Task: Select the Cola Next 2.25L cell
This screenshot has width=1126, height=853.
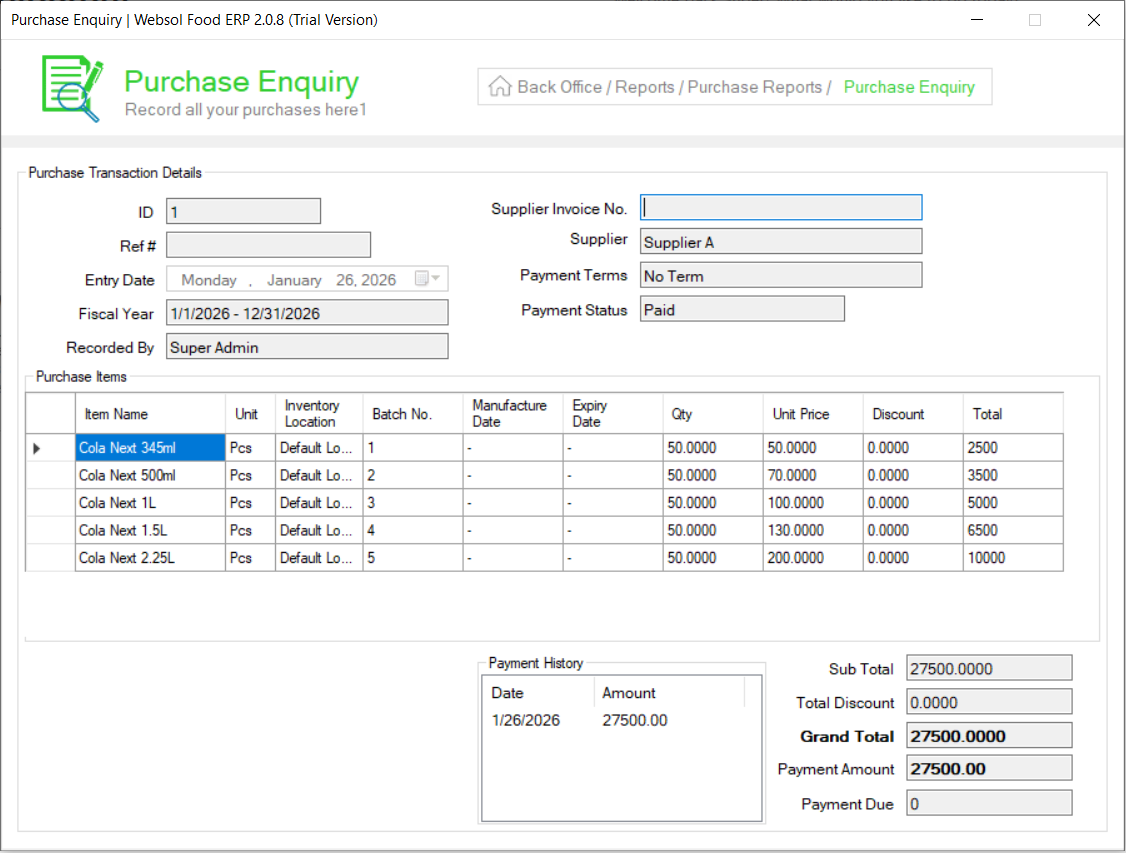Action: point(150,558)
